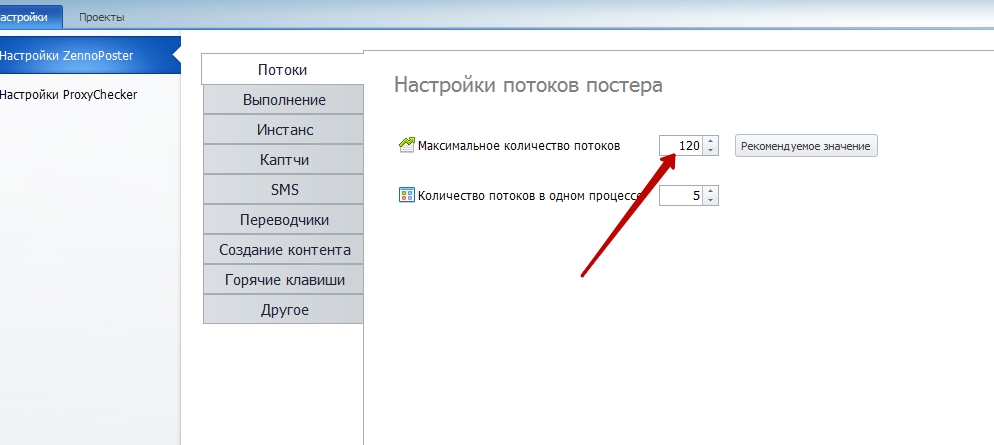Click the green chart icon for max threads

point(406,145)
